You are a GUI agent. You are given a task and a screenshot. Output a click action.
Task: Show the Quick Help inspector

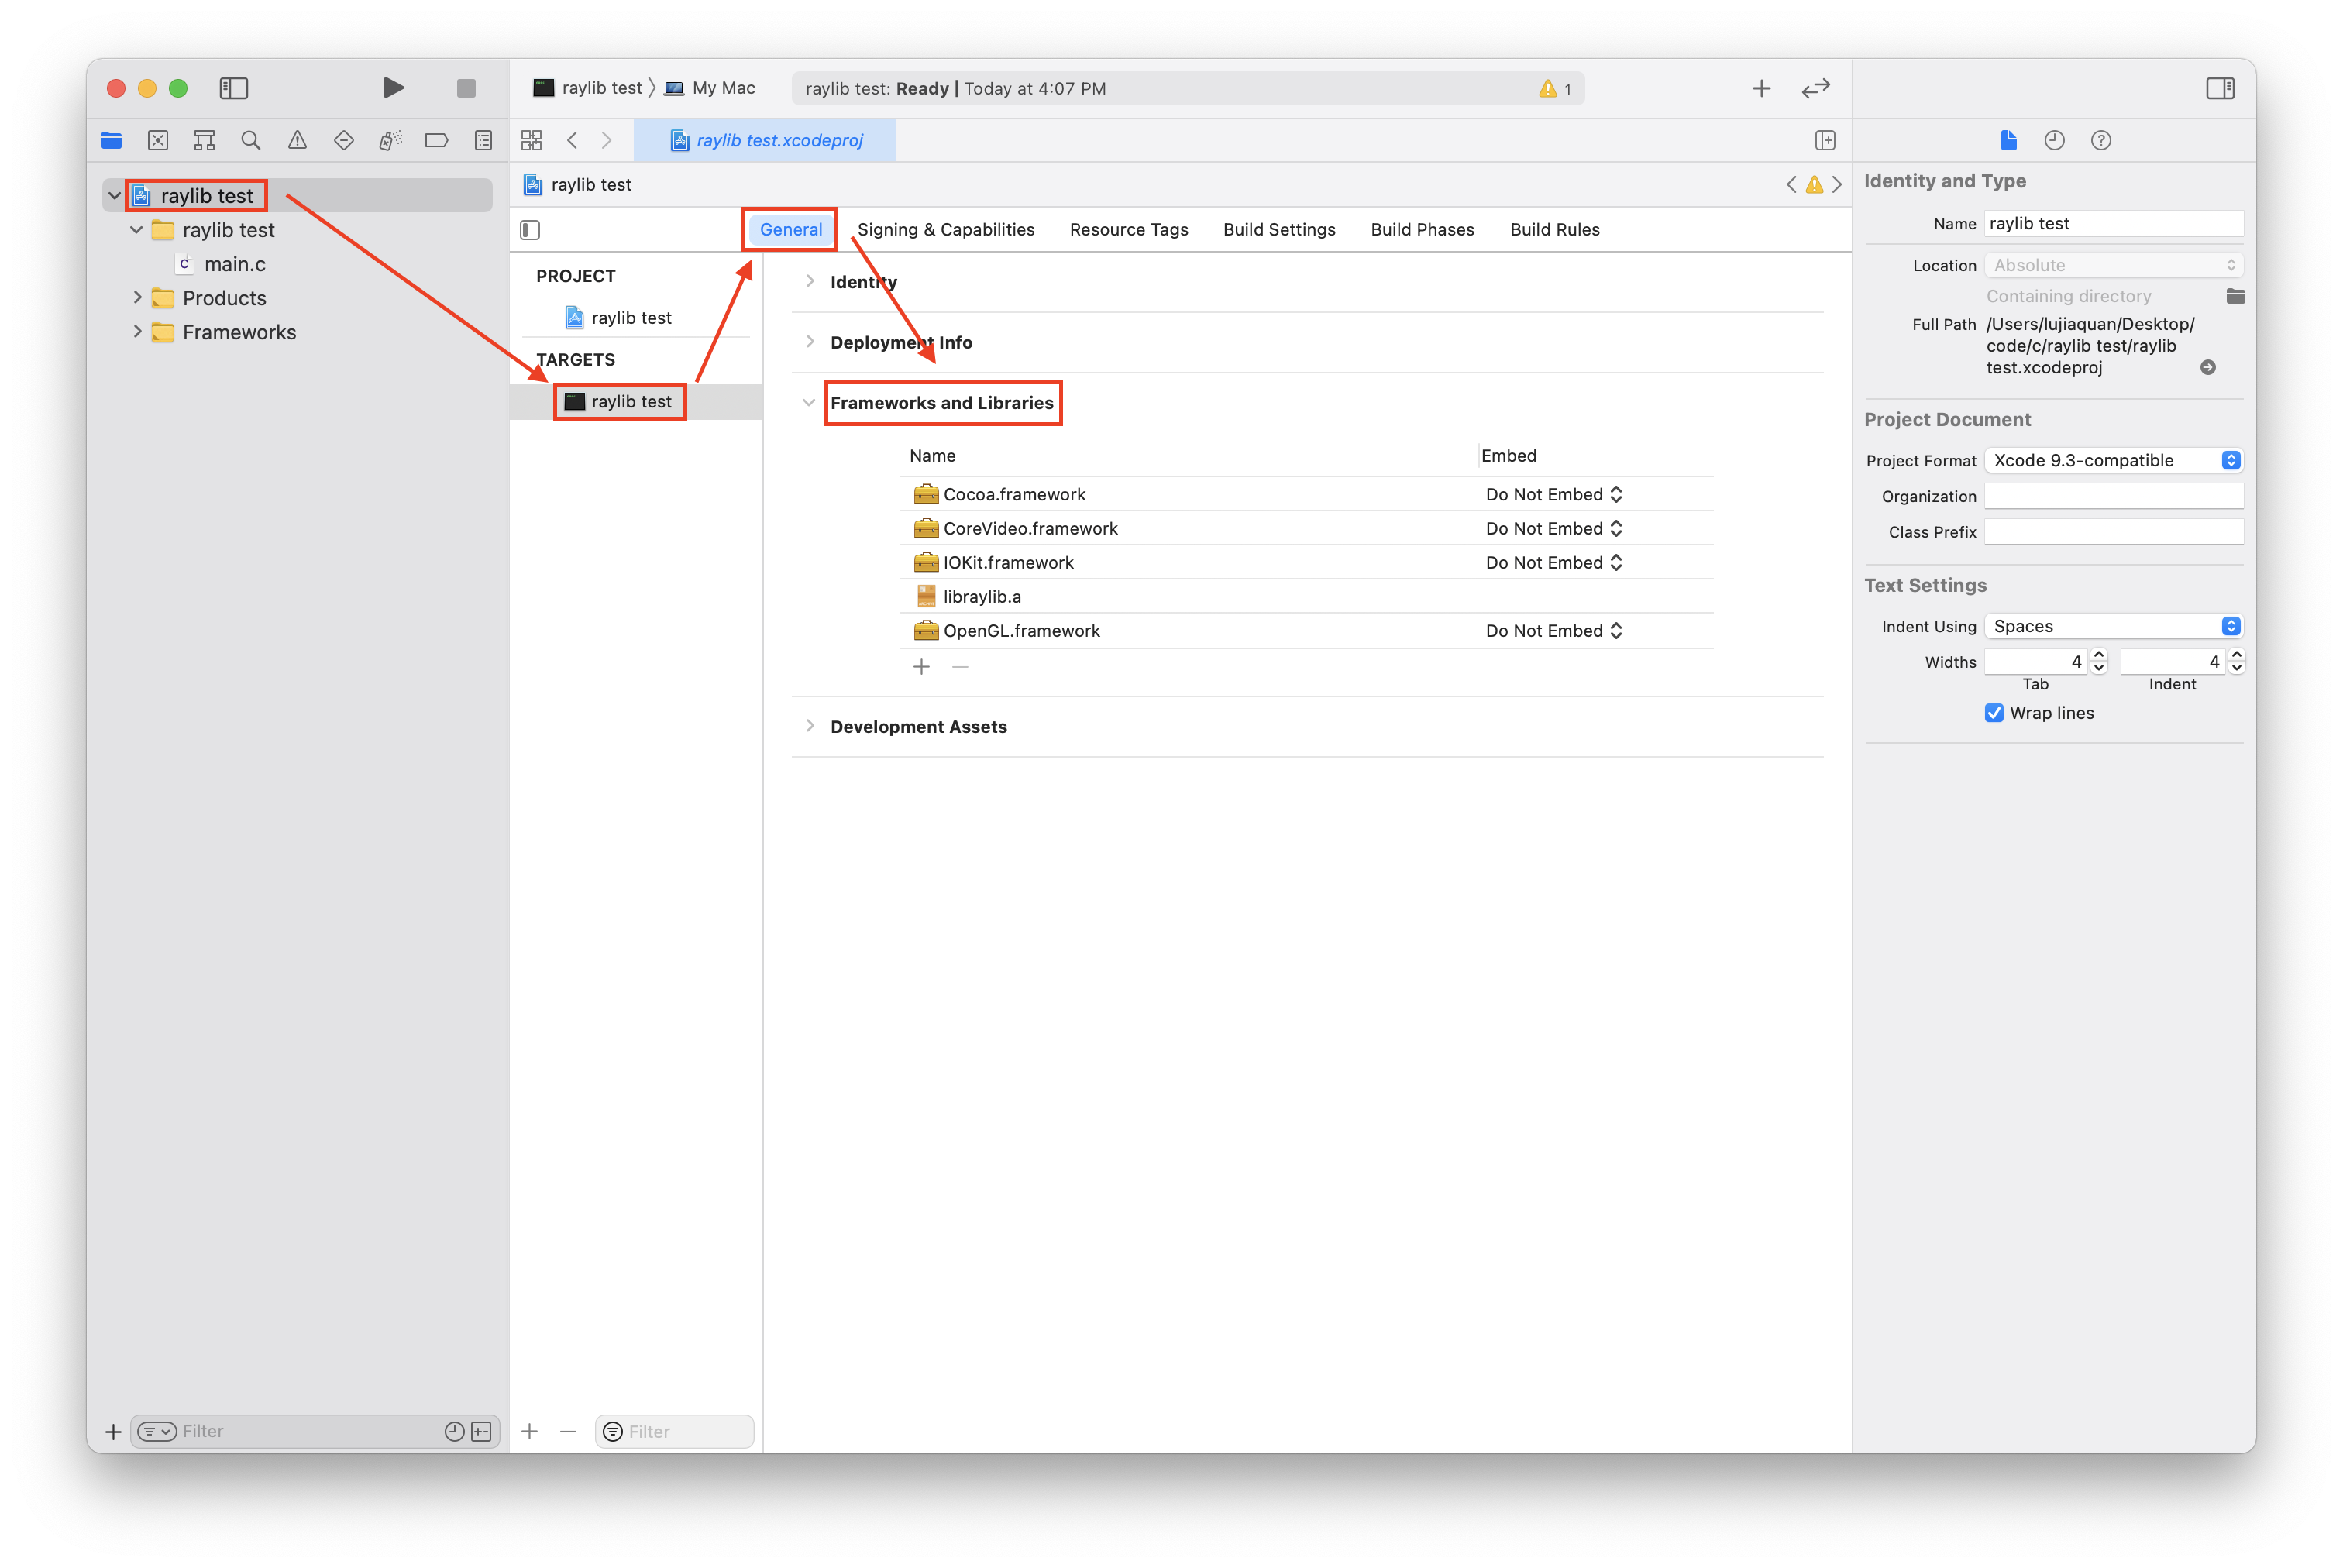click(x=2100, y=140)
